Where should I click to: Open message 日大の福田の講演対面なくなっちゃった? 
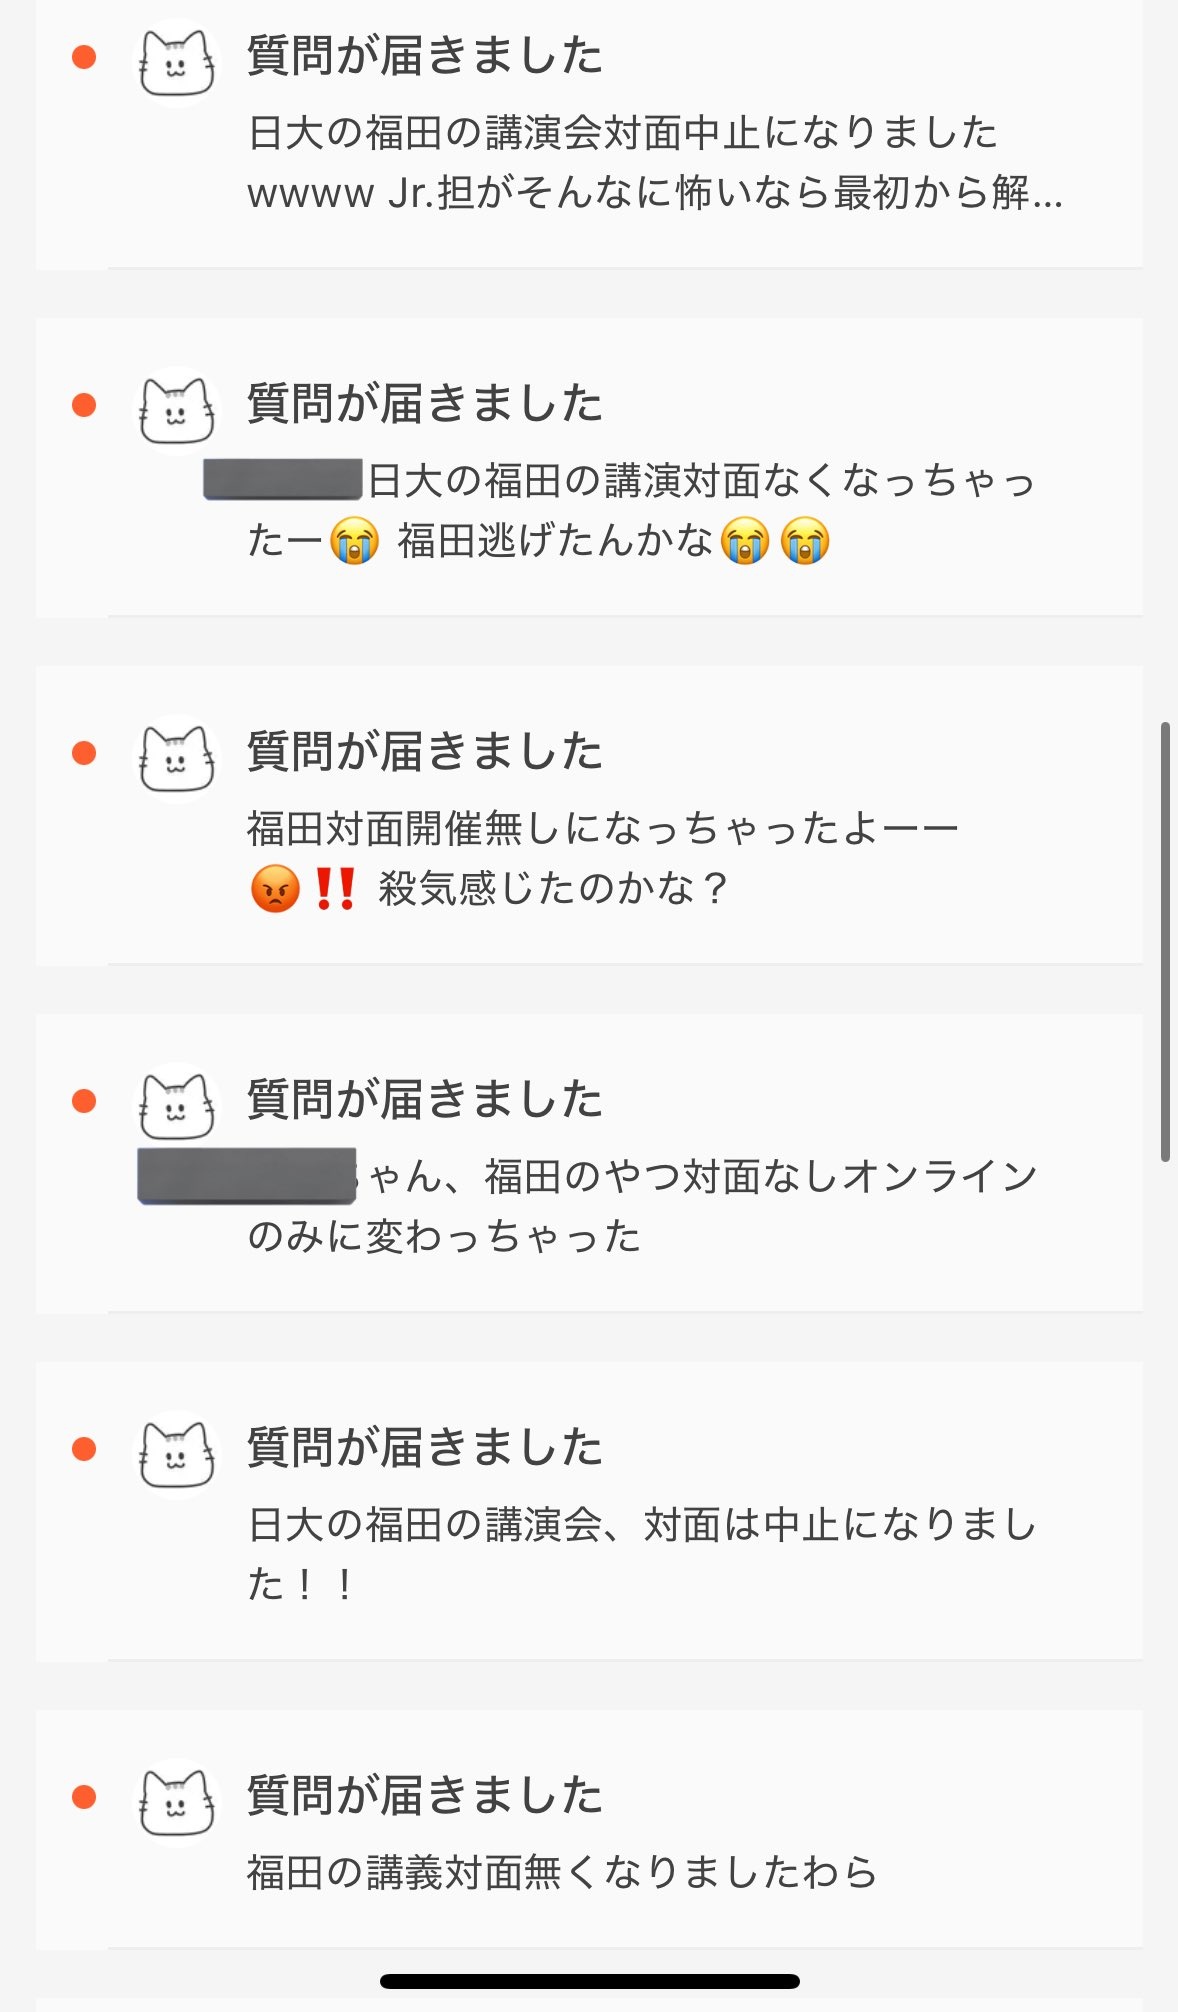(x=620, y=511)
